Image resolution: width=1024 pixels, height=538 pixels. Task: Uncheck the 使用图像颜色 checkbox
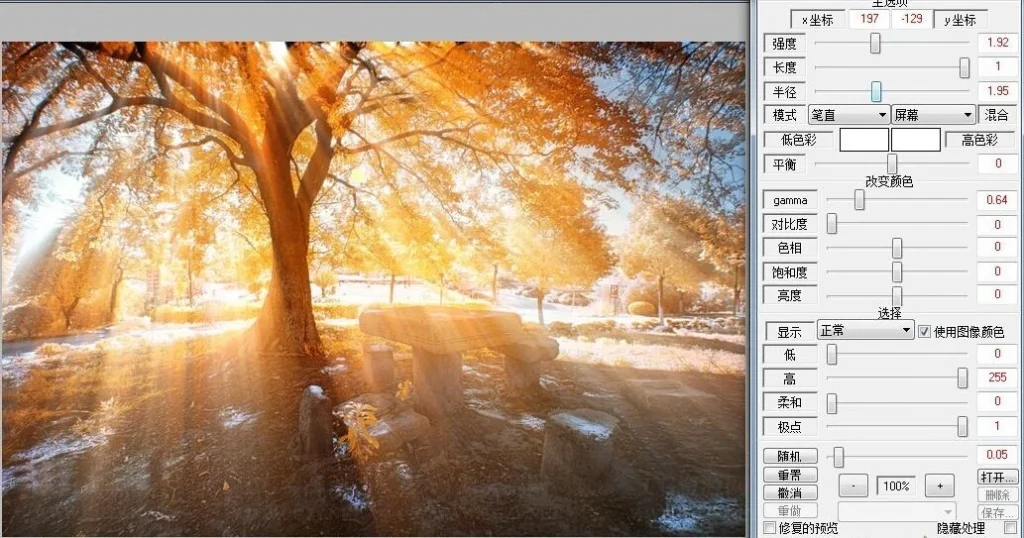(x=924, y=331)
